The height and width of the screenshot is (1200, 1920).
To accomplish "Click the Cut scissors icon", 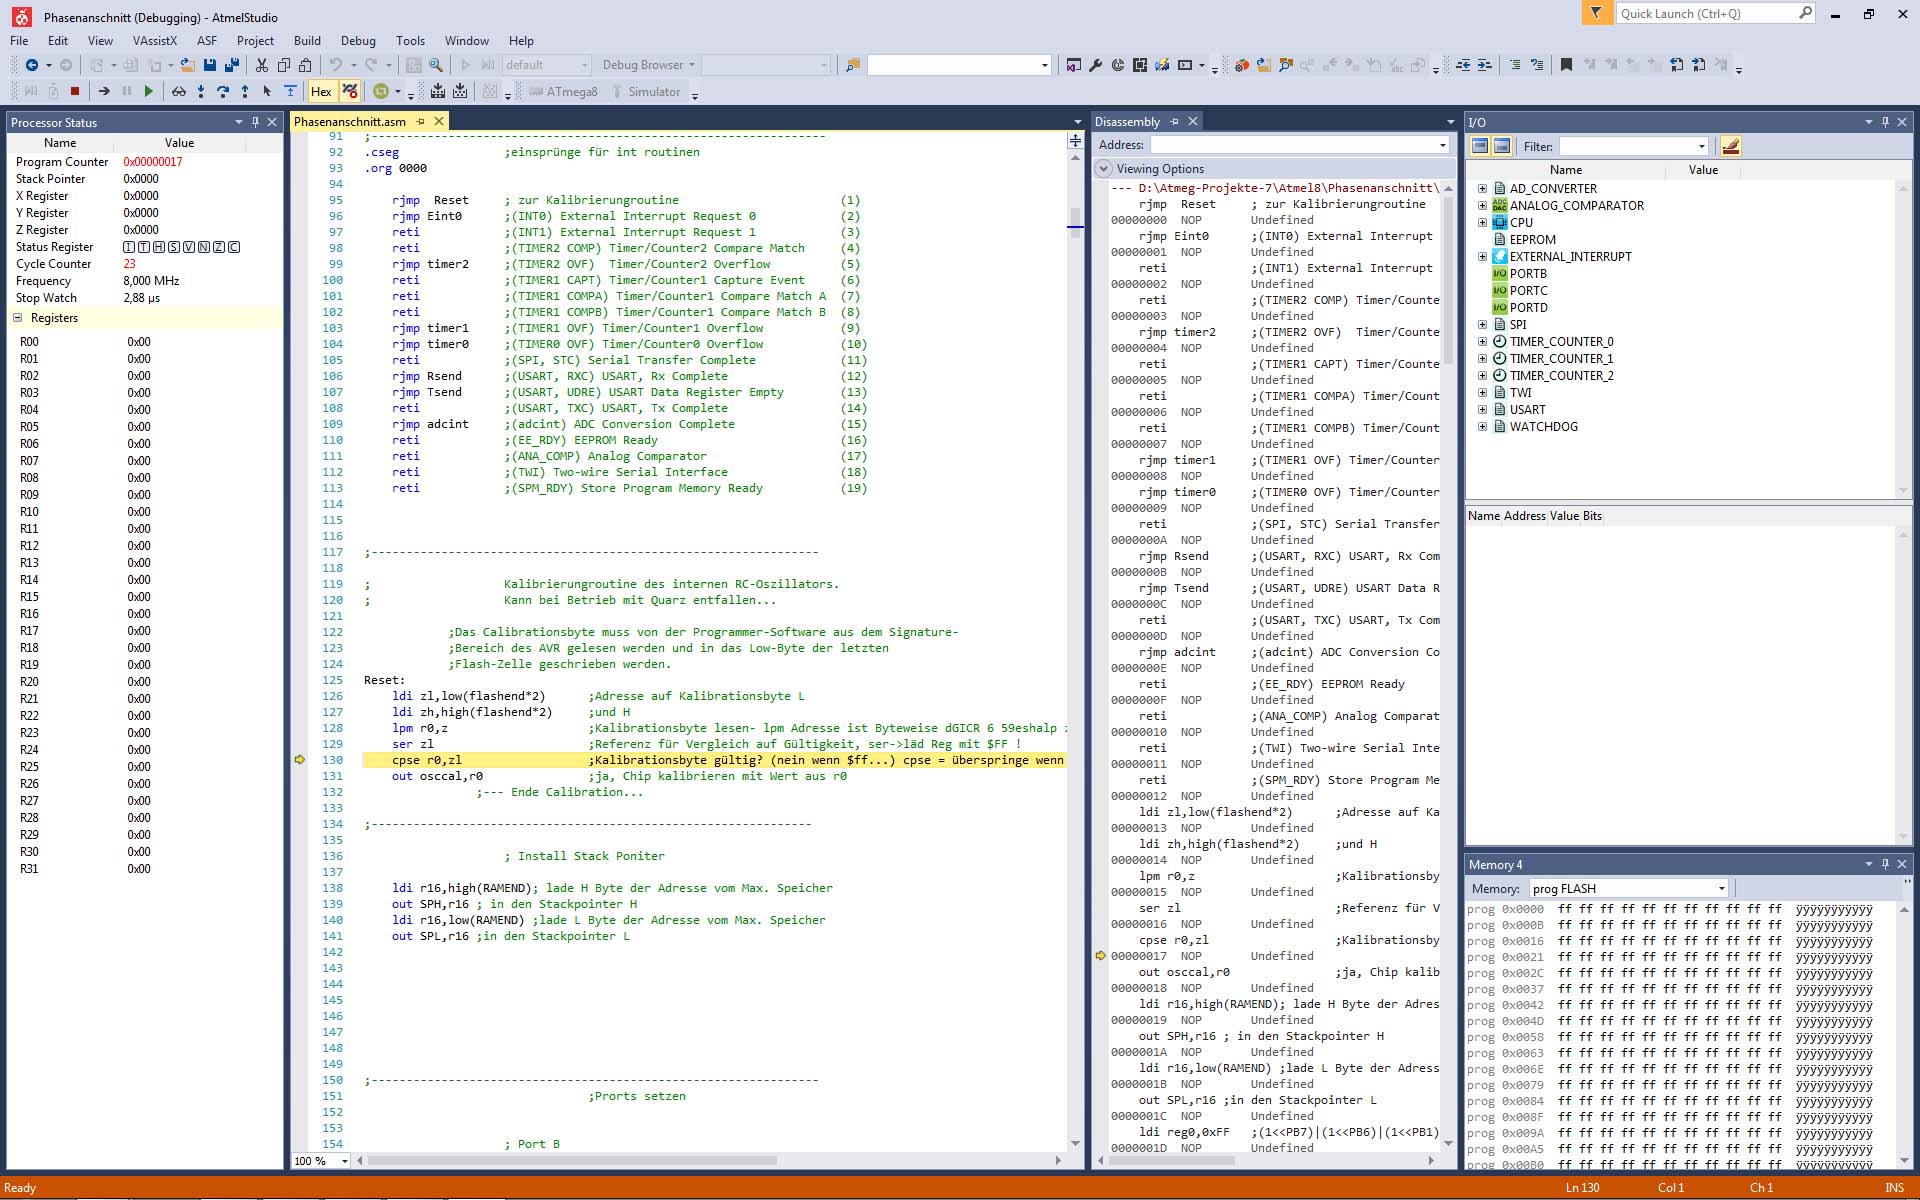I will 261,65.
